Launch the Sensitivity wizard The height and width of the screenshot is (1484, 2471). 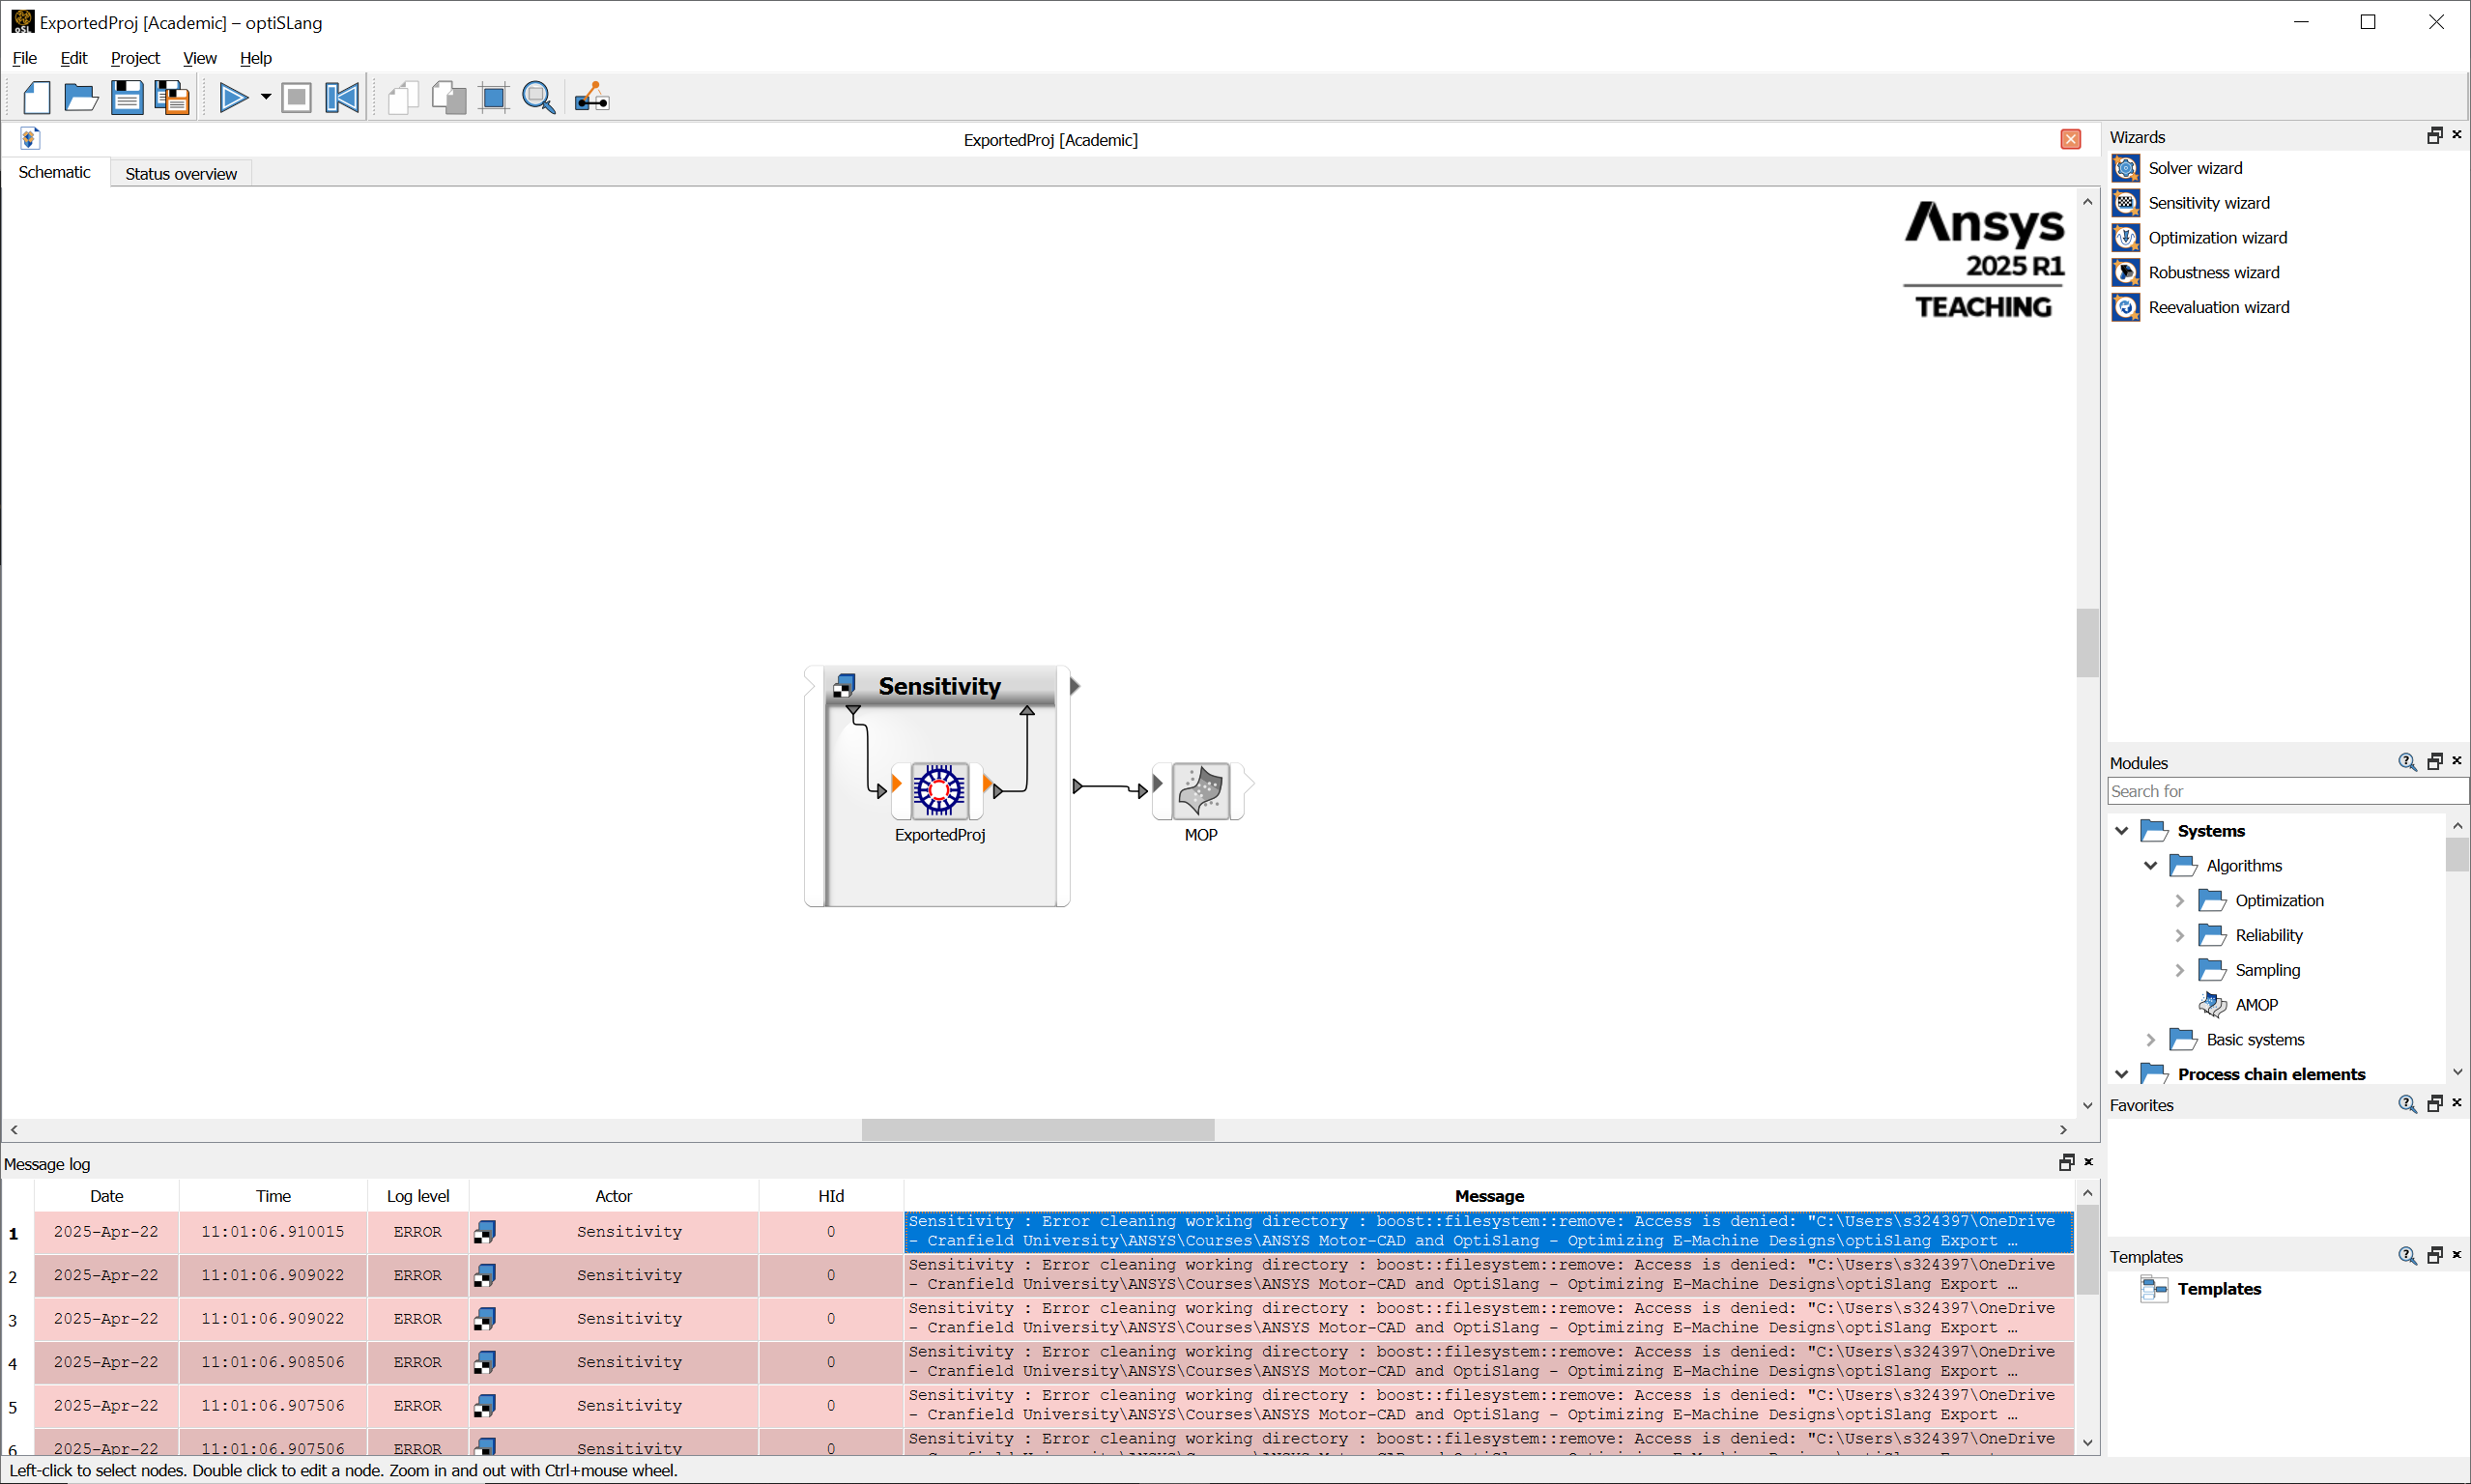click(2208, 203)
